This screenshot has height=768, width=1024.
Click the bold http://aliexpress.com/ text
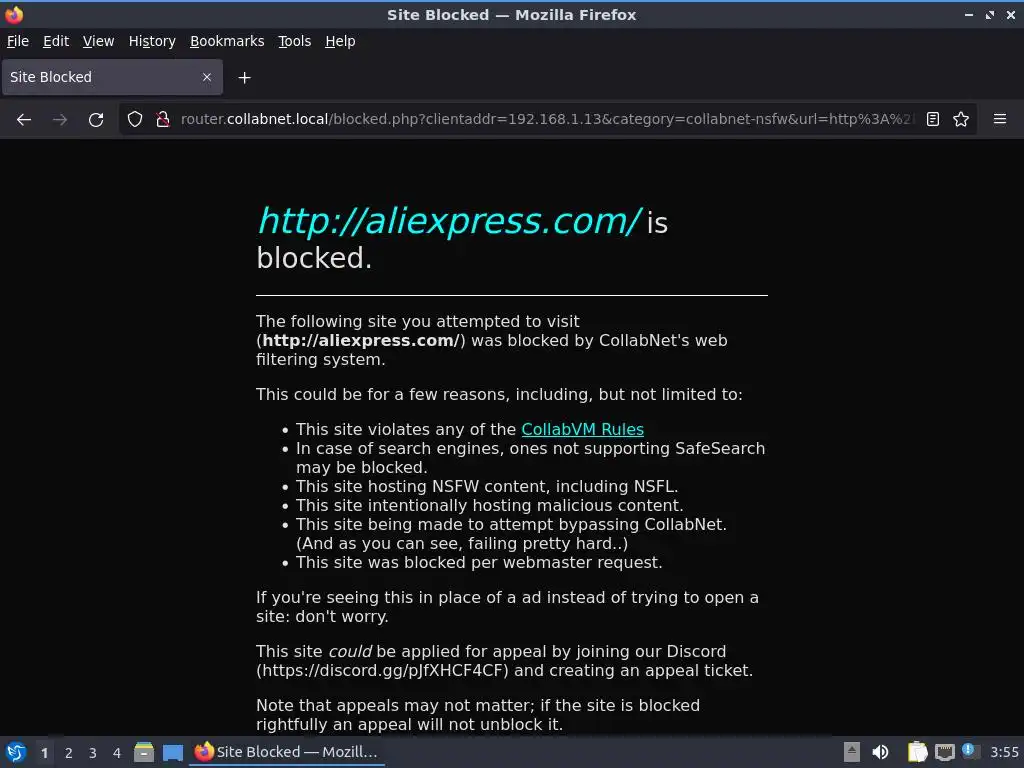point(360,340)
